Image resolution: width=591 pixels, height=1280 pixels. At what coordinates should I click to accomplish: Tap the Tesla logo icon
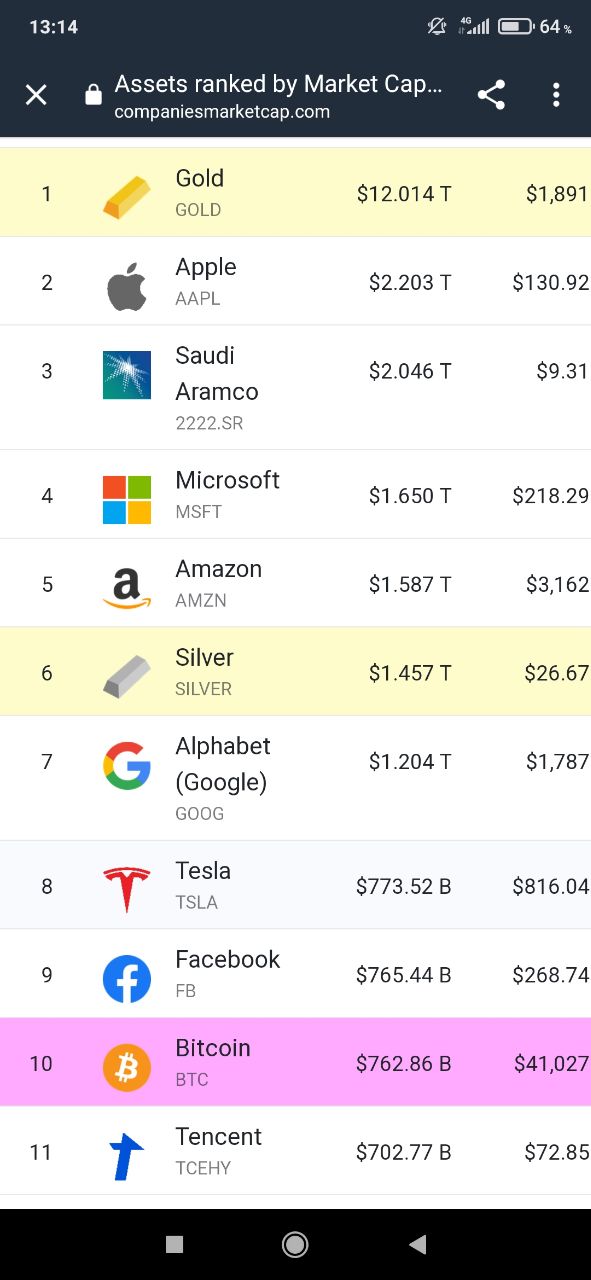tap(127, 890)
